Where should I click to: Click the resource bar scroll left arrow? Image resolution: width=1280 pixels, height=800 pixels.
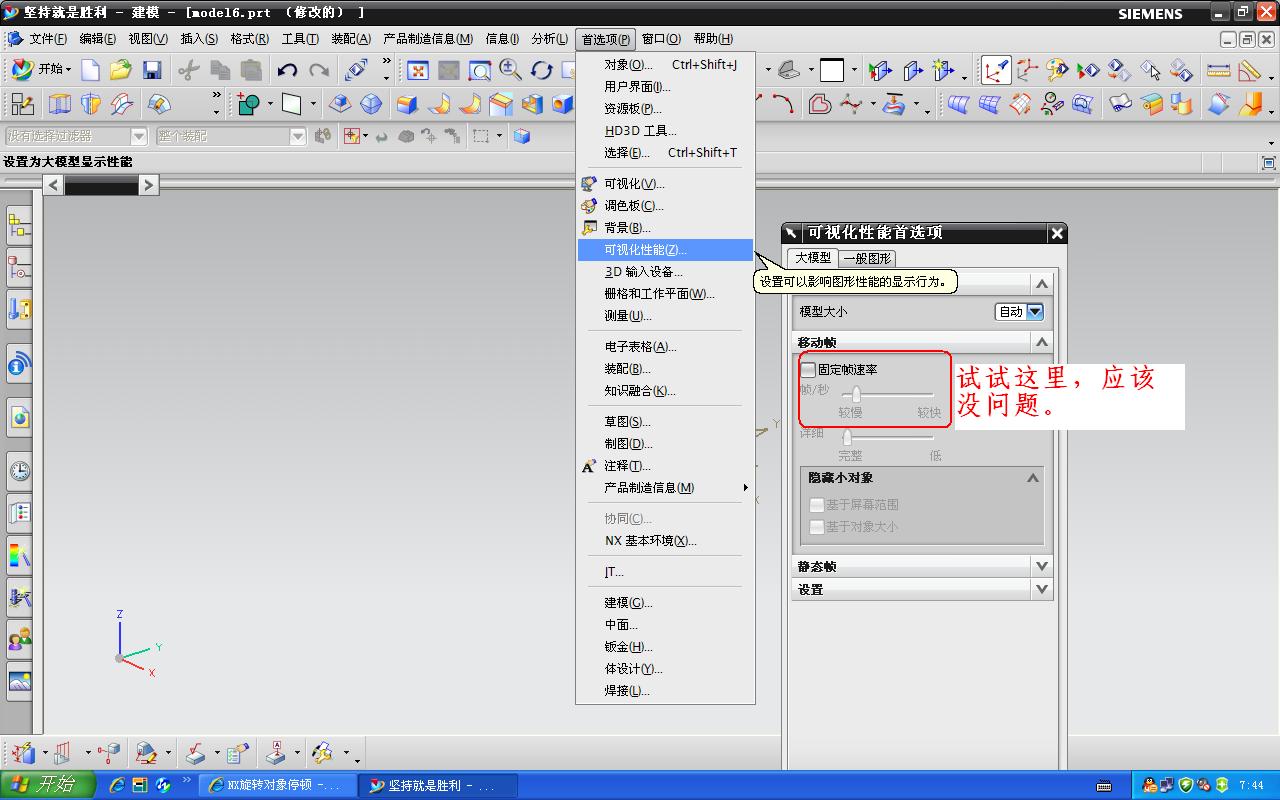coord(53,184)
